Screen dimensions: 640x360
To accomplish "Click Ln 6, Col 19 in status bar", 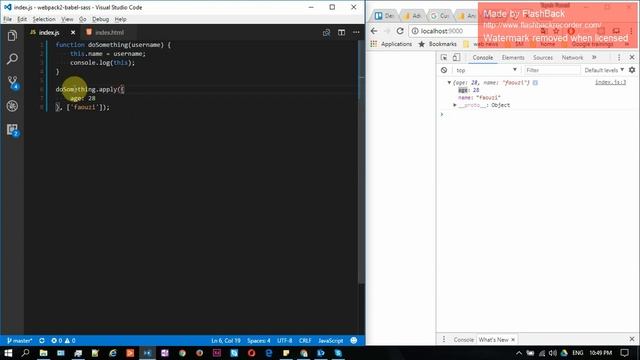I will click(x=226, y=340).
